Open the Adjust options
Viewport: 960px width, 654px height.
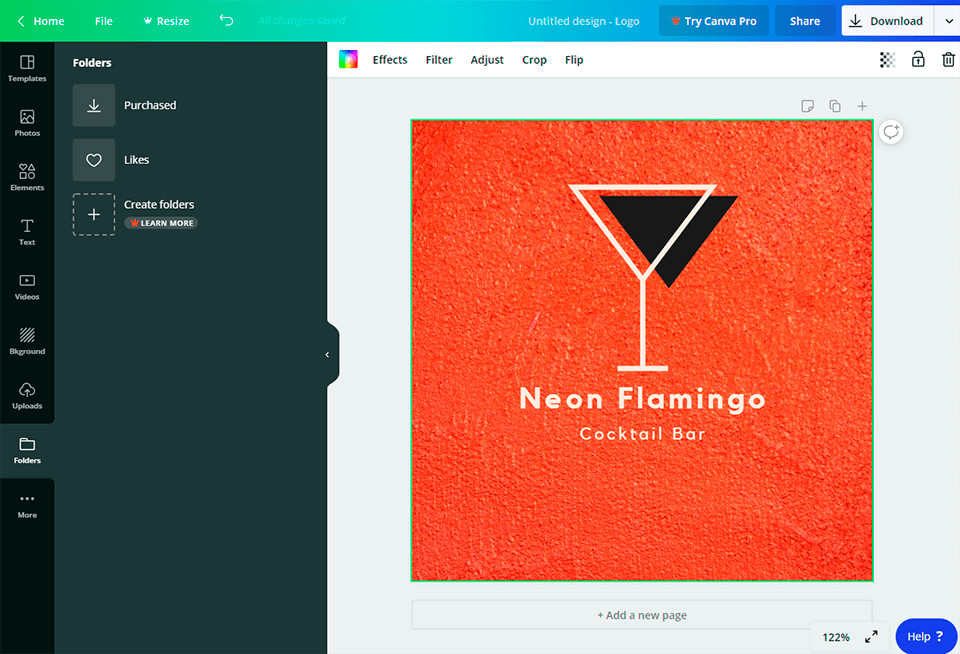tap(487, 59)
